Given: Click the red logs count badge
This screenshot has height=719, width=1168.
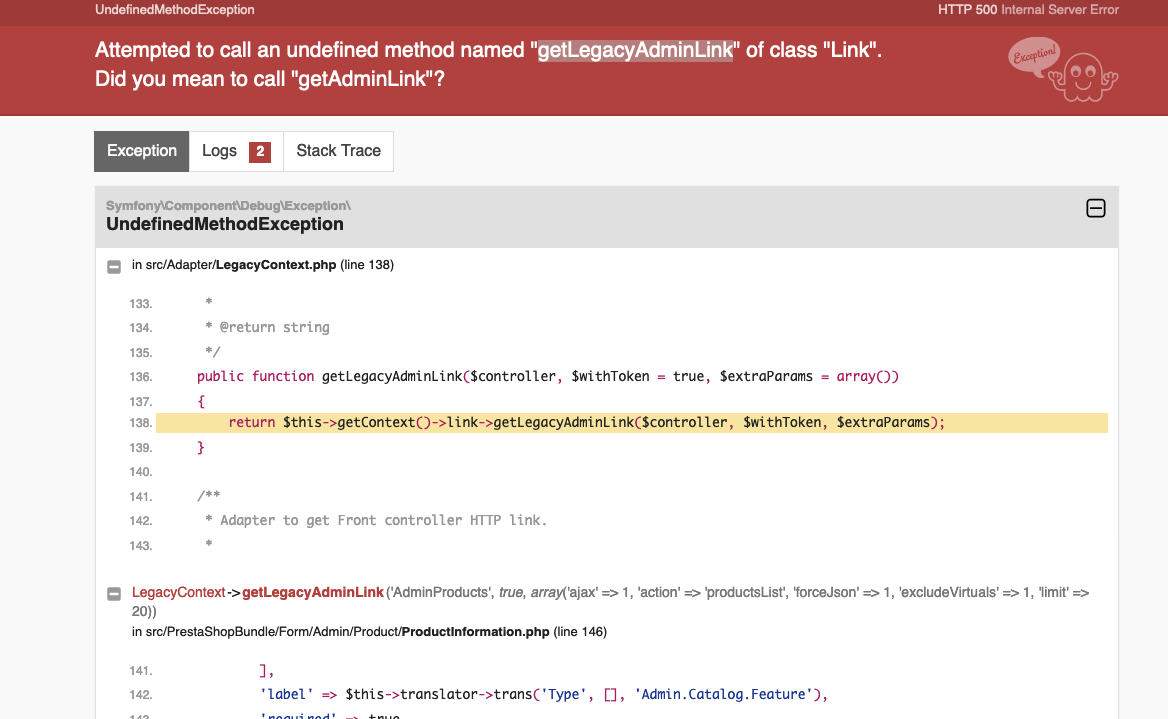Looking at the screenshot, I should pyautogui.click(x=259, y=151).
